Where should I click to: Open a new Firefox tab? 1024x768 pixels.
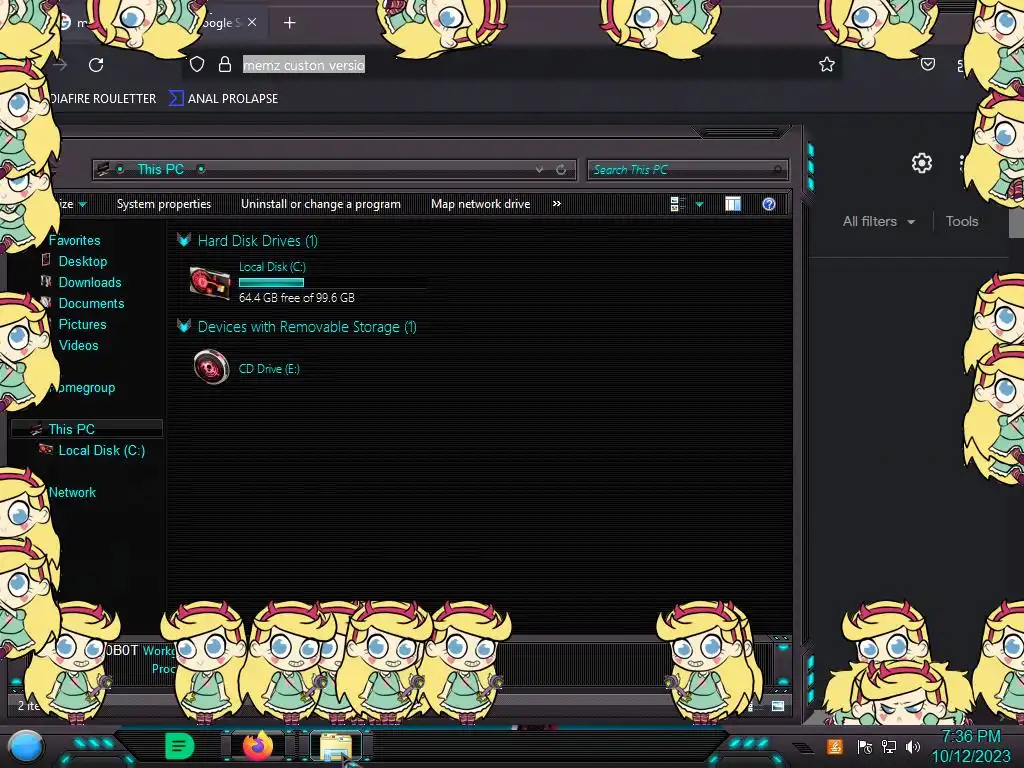tap(289, 23)
